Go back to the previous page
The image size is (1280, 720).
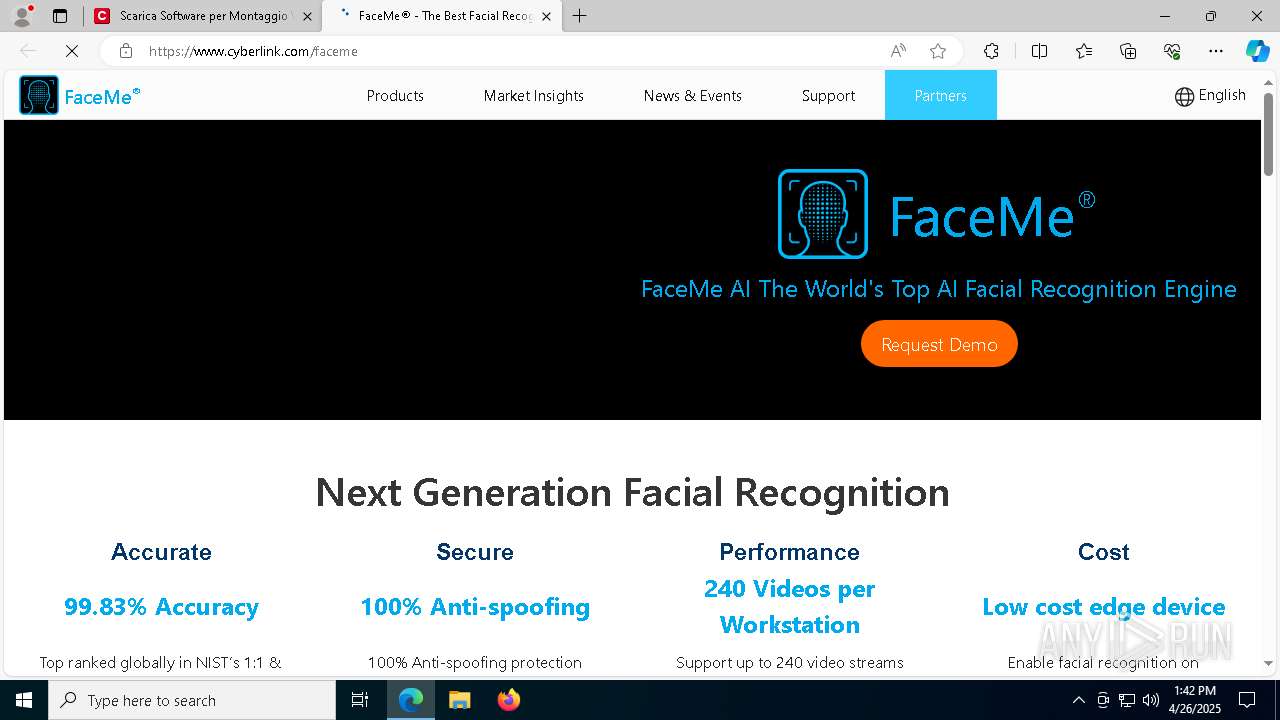click(x=28, y=51)
